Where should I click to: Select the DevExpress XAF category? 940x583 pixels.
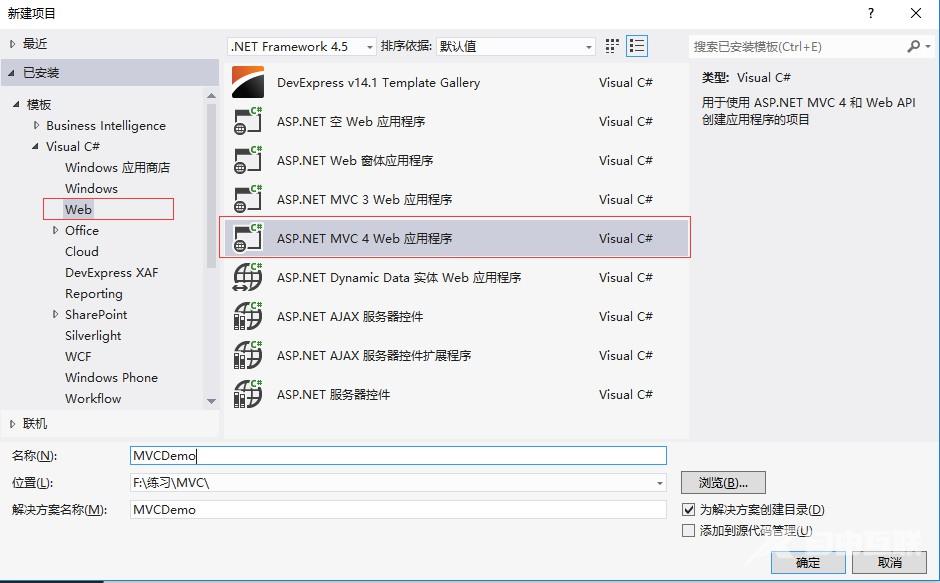point(112,272)
